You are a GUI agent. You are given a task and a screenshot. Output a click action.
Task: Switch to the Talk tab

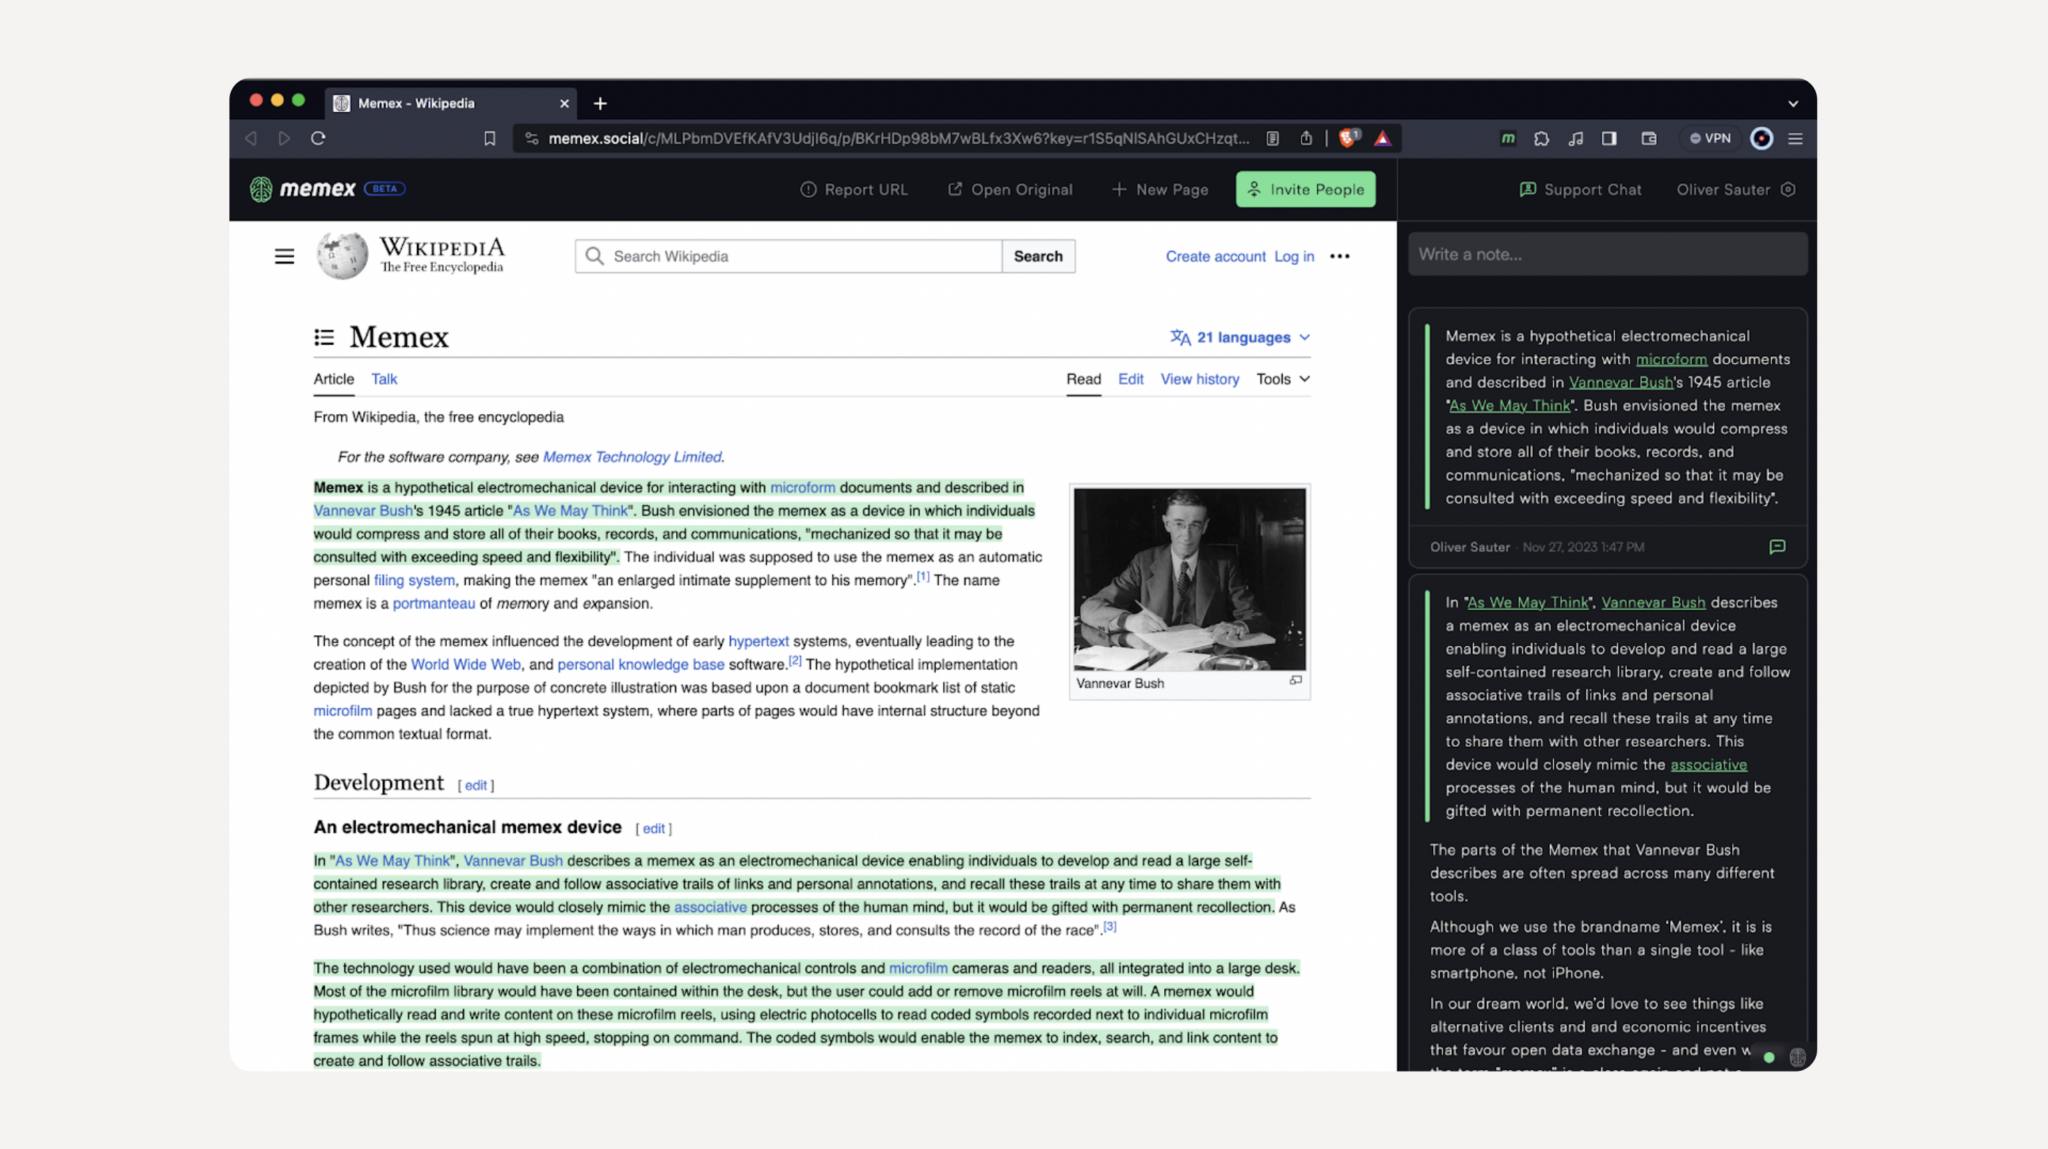[x=384, y=379]
